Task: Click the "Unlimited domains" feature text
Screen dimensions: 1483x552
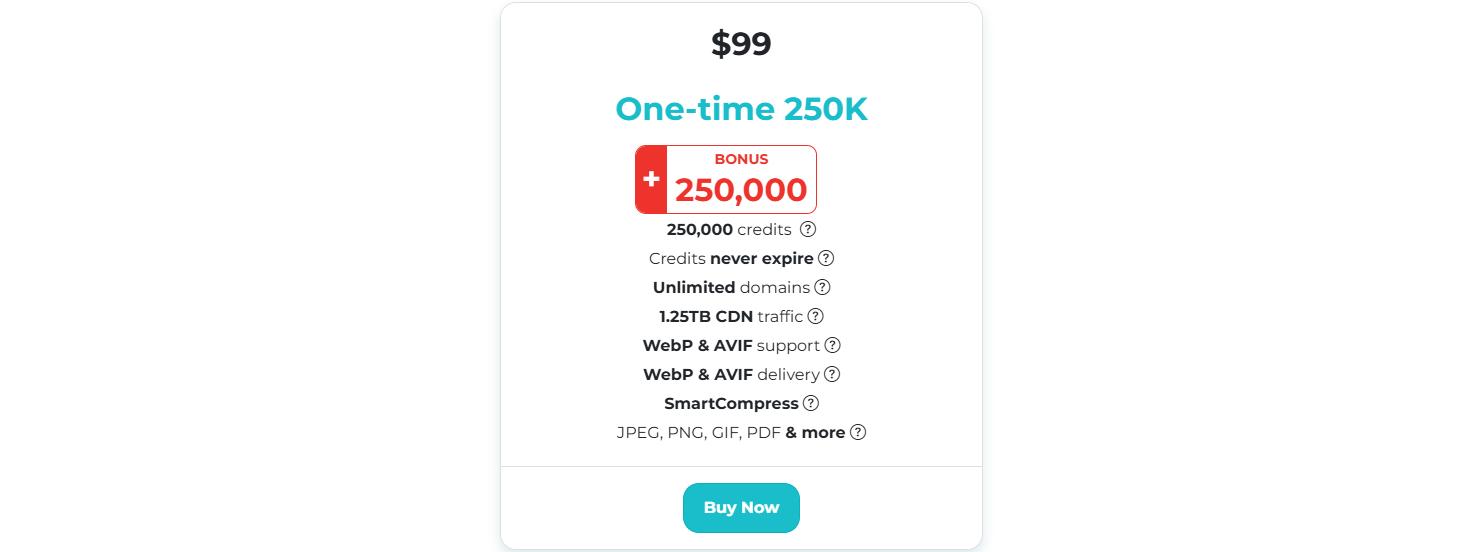Action: click(x=731, y=288)
